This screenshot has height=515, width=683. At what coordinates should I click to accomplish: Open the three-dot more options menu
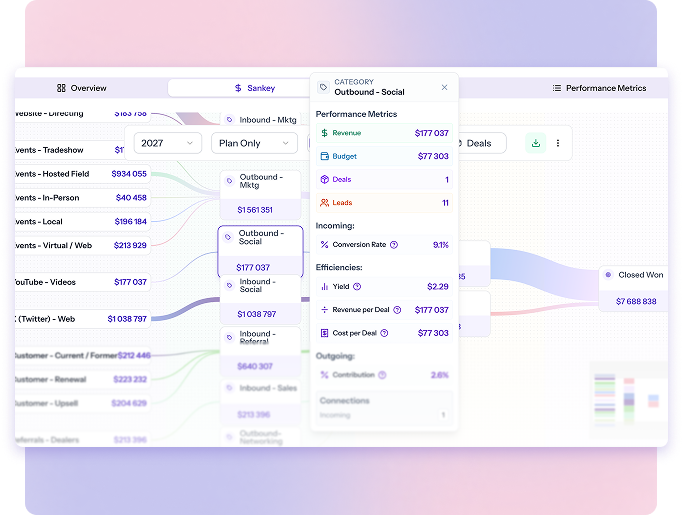pos(558,143)
